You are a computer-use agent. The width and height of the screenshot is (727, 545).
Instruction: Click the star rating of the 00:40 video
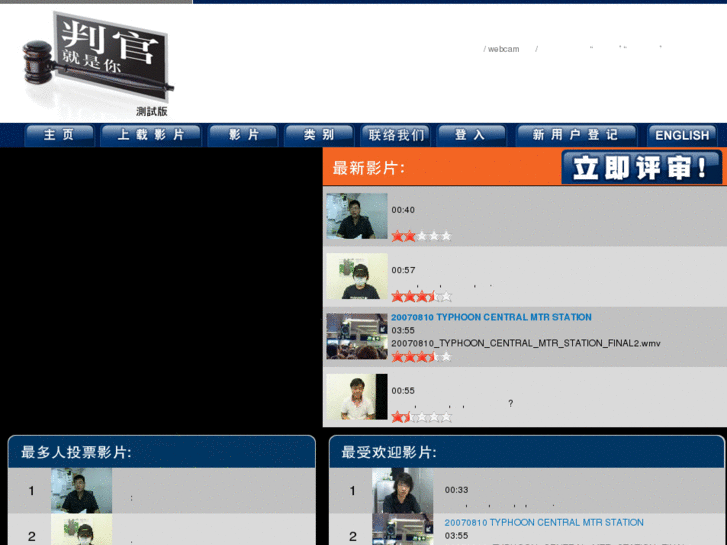(421, 236)
